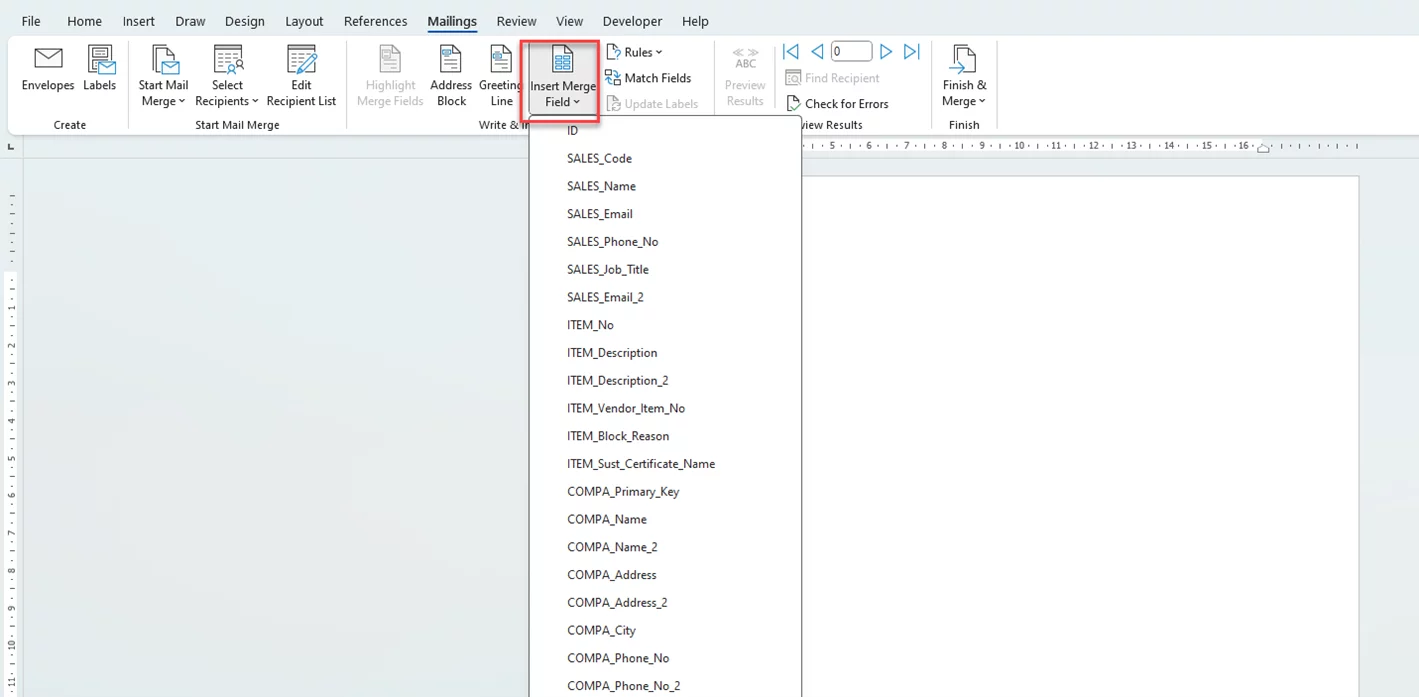This screenshot has width=1419, height=697.
Task: Choose COMPA_City from the field list
Action: point(601,631)
